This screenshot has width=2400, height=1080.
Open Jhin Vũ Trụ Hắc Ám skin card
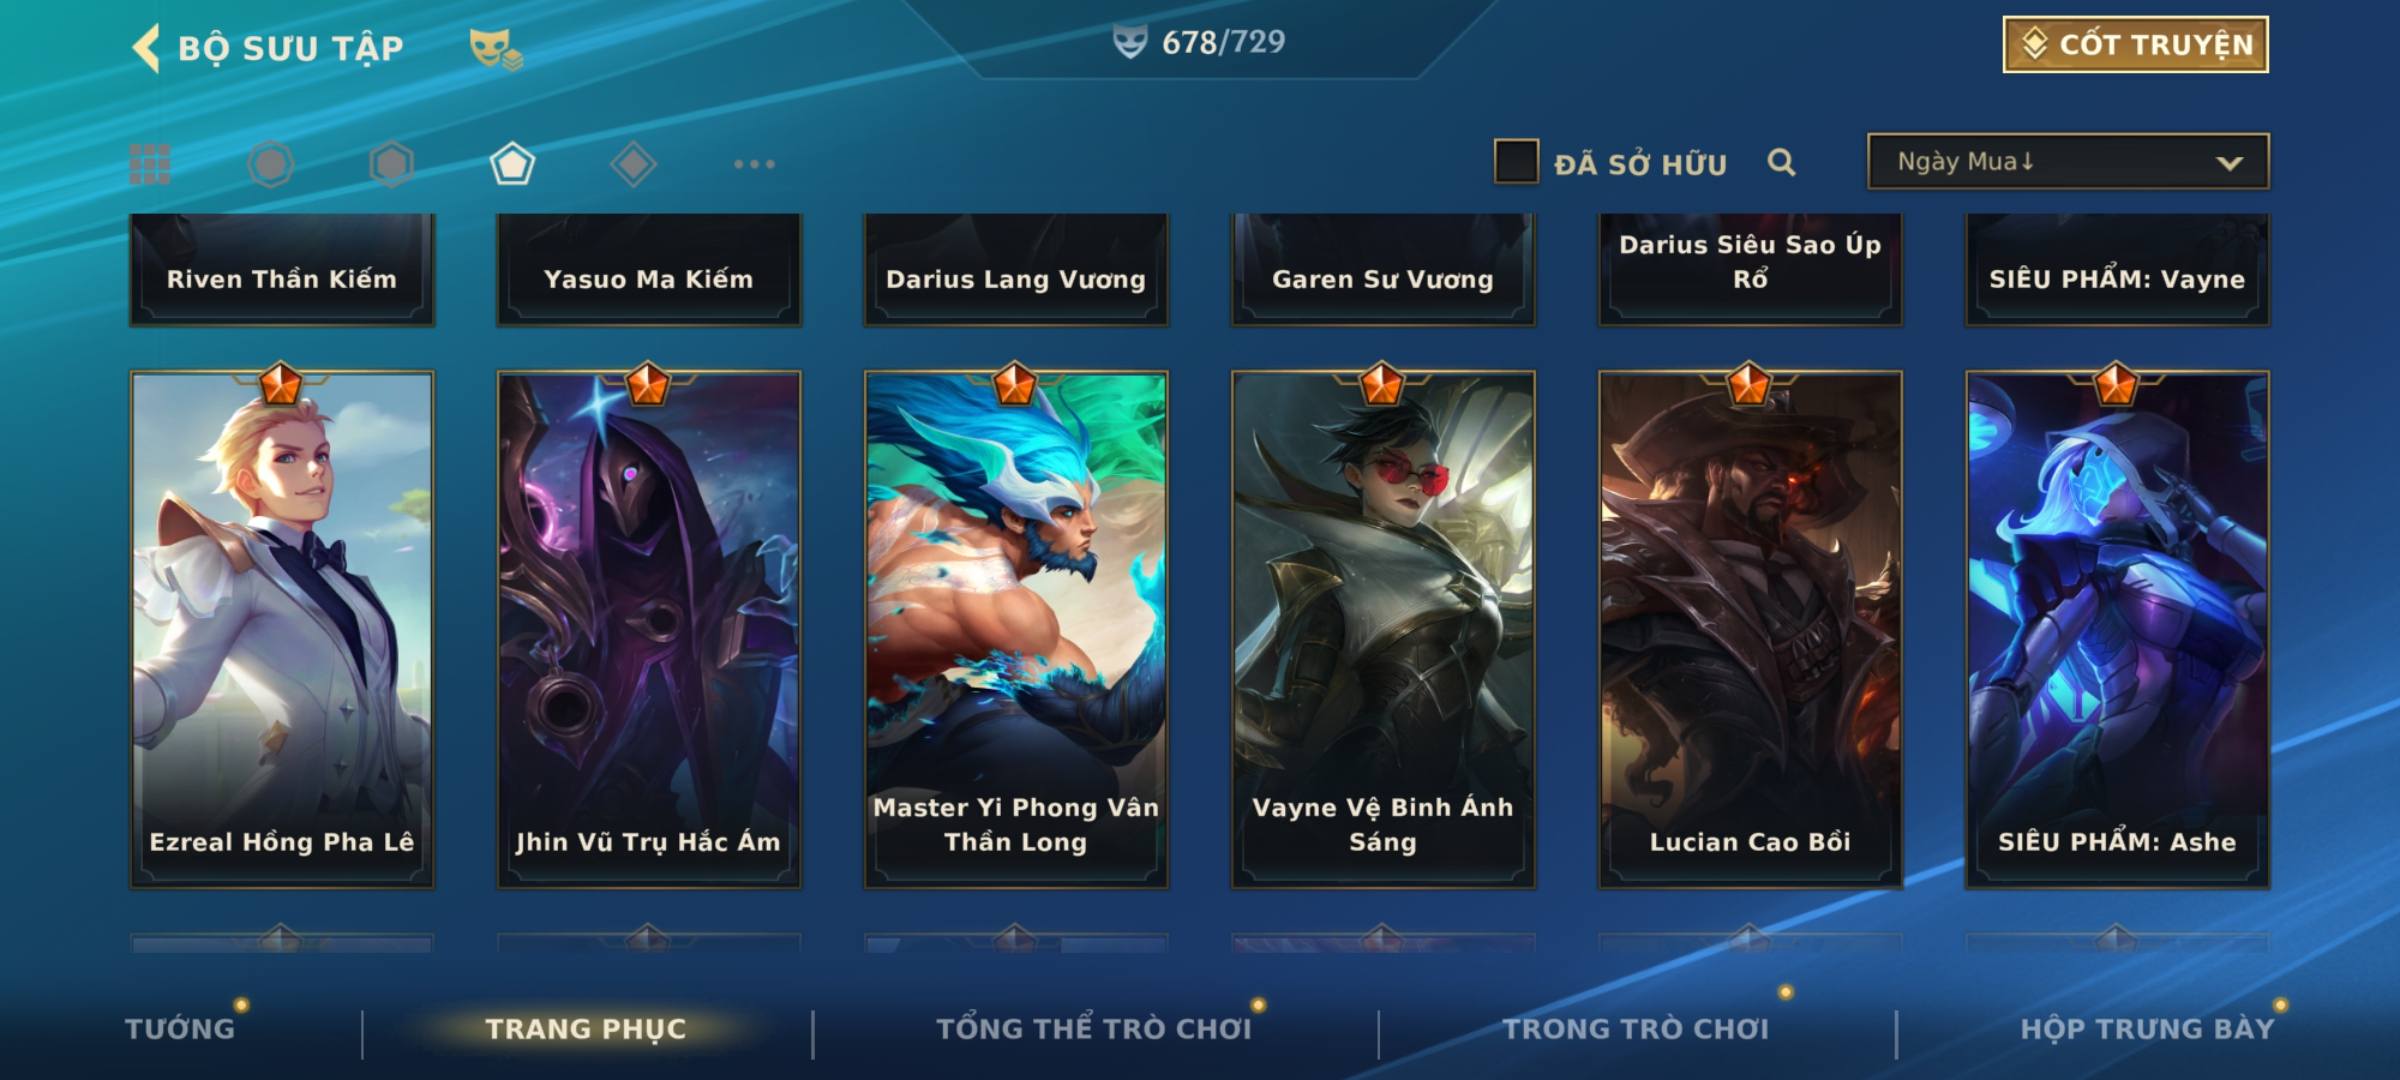pyautogui.click(x=649, y=630)
